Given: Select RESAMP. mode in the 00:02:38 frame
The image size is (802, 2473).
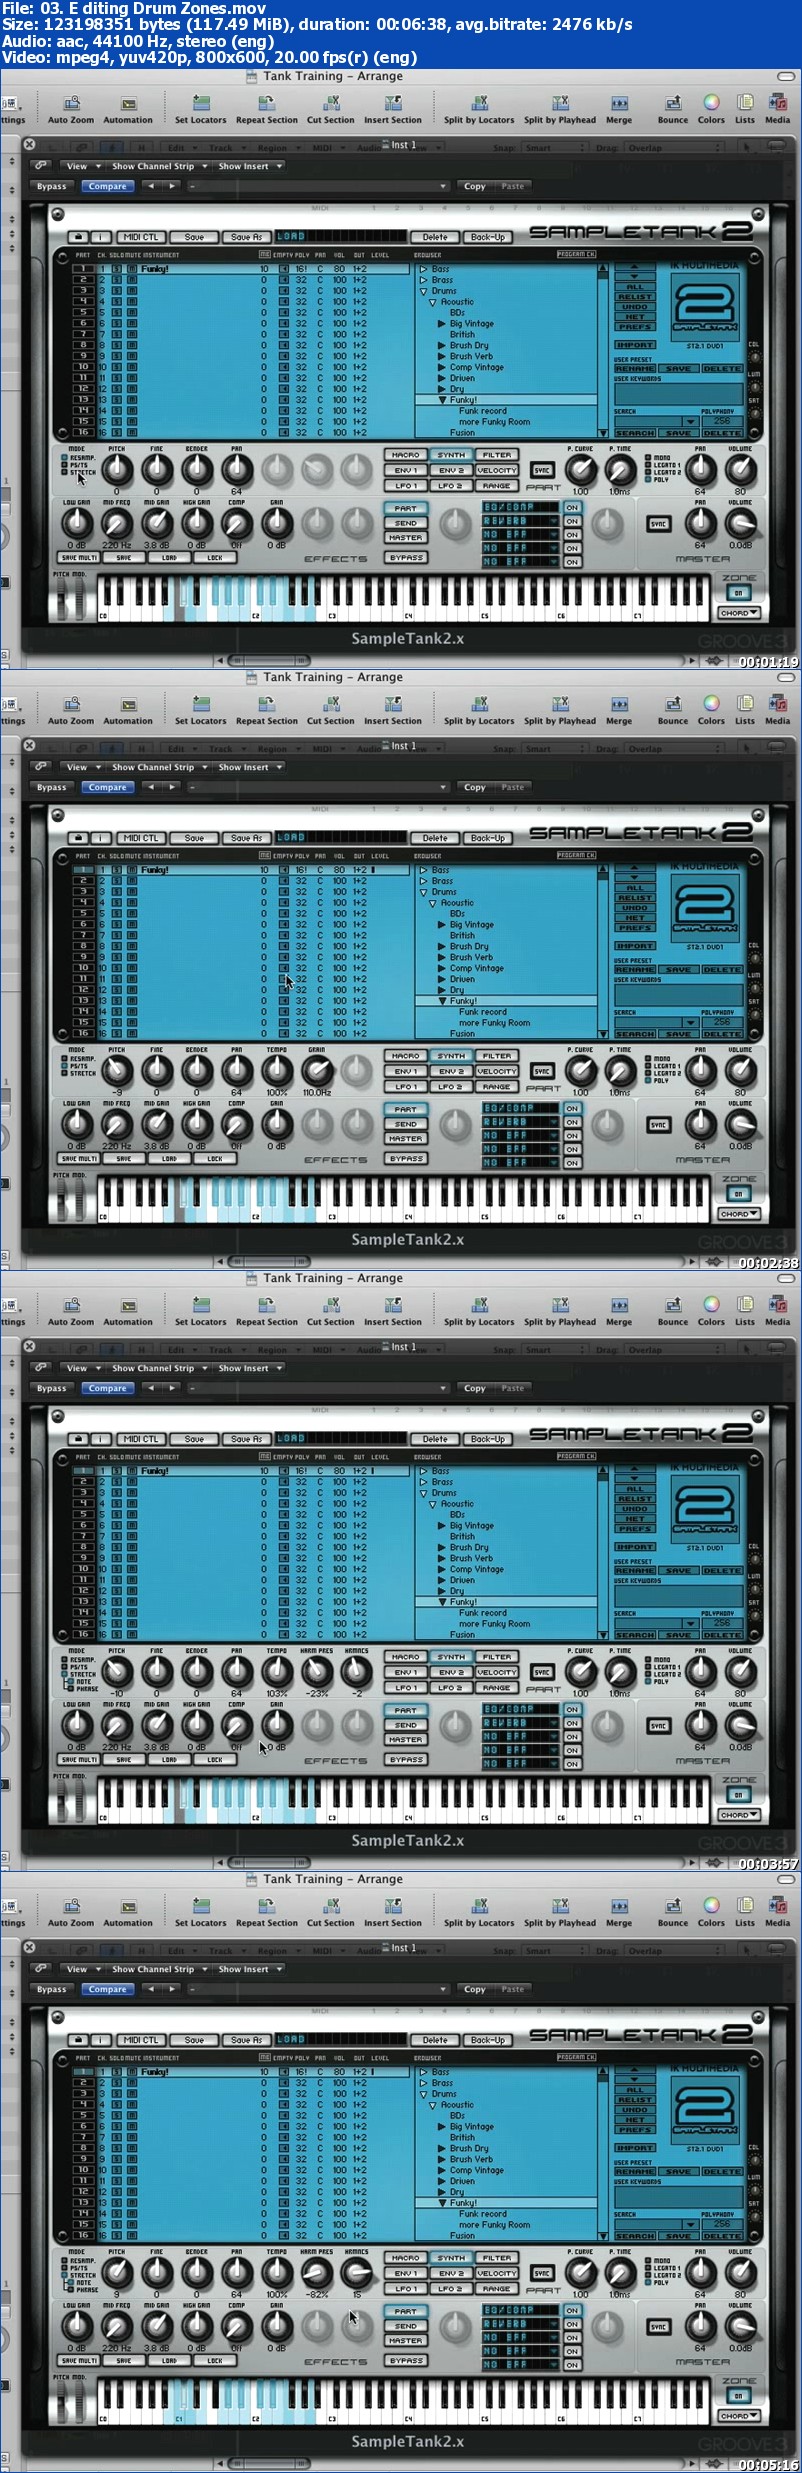Looking at the screenshot, I should coord(80,1058).
